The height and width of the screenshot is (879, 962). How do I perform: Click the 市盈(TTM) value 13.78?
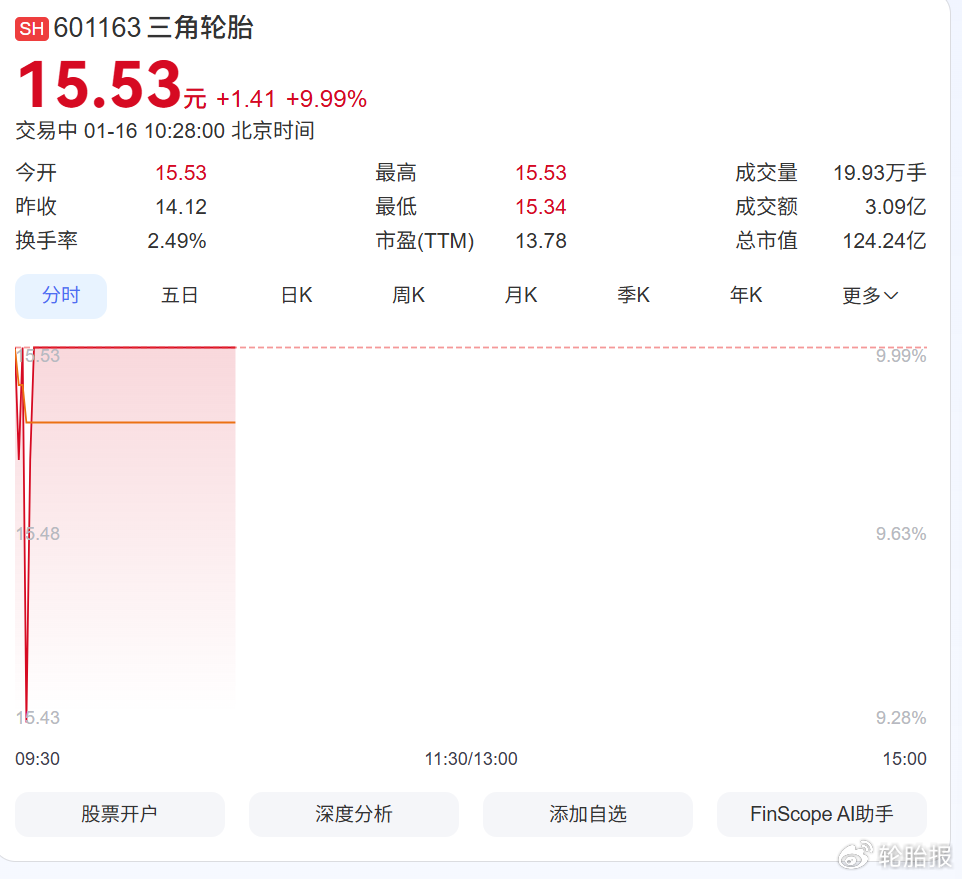click(541, 241)
